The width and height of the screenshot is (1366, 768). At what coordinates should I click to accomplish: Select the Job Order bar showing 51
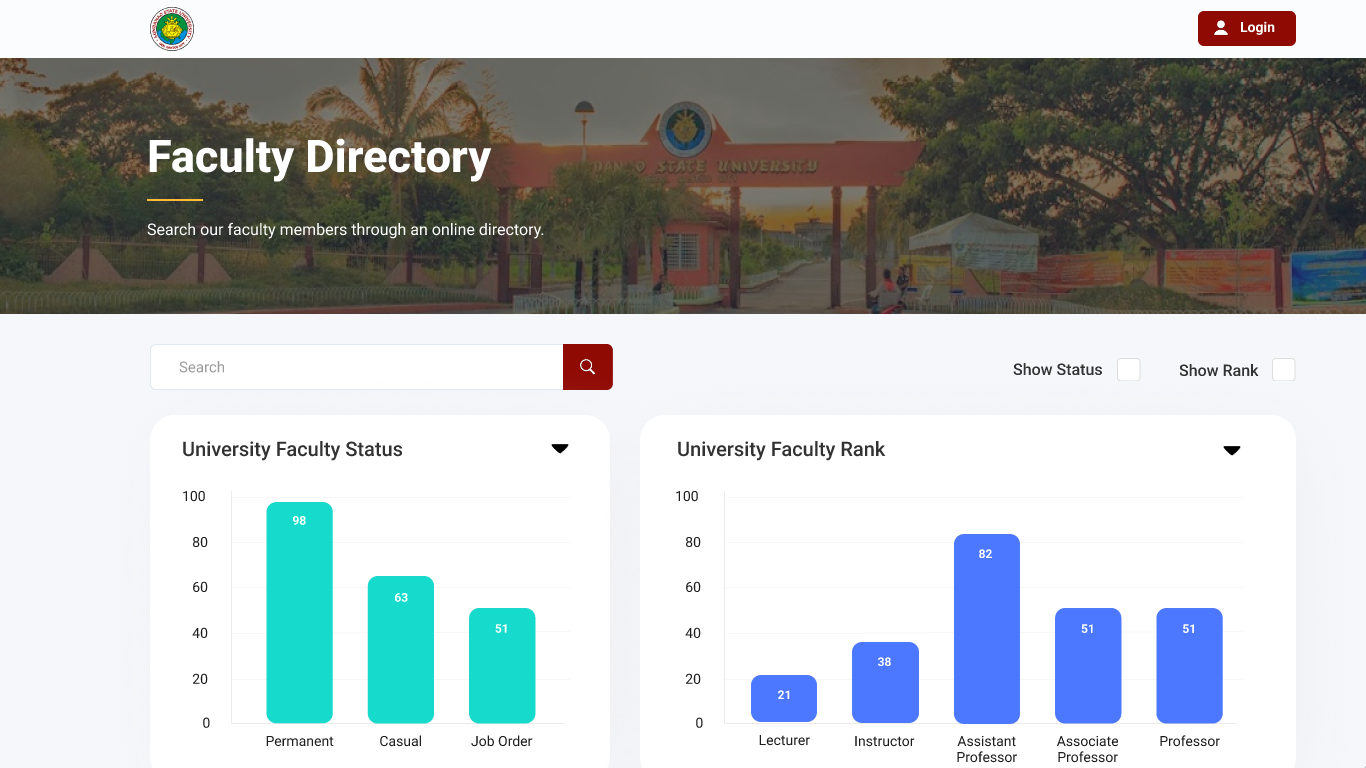click(x=502, y=665)
